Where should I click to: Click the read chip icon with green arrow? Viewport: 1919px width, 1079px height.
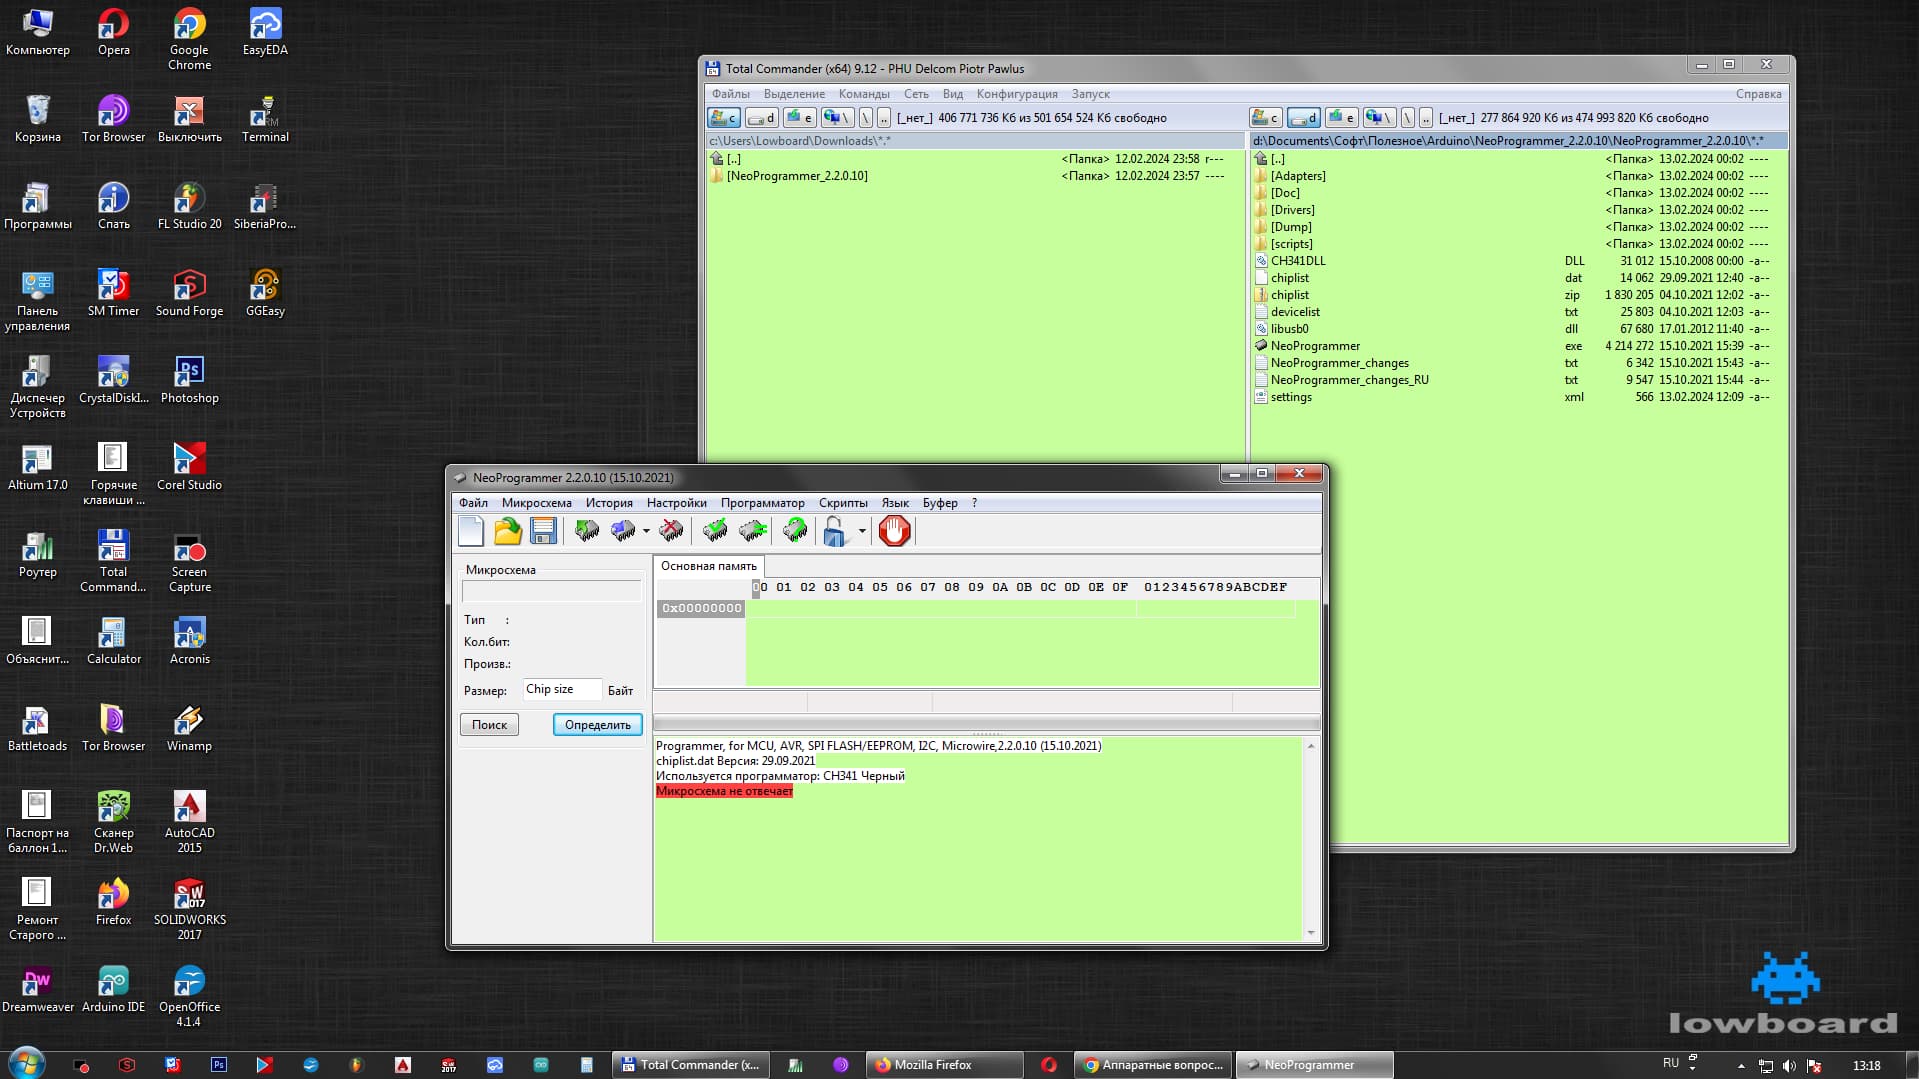(x=587, y=531)
